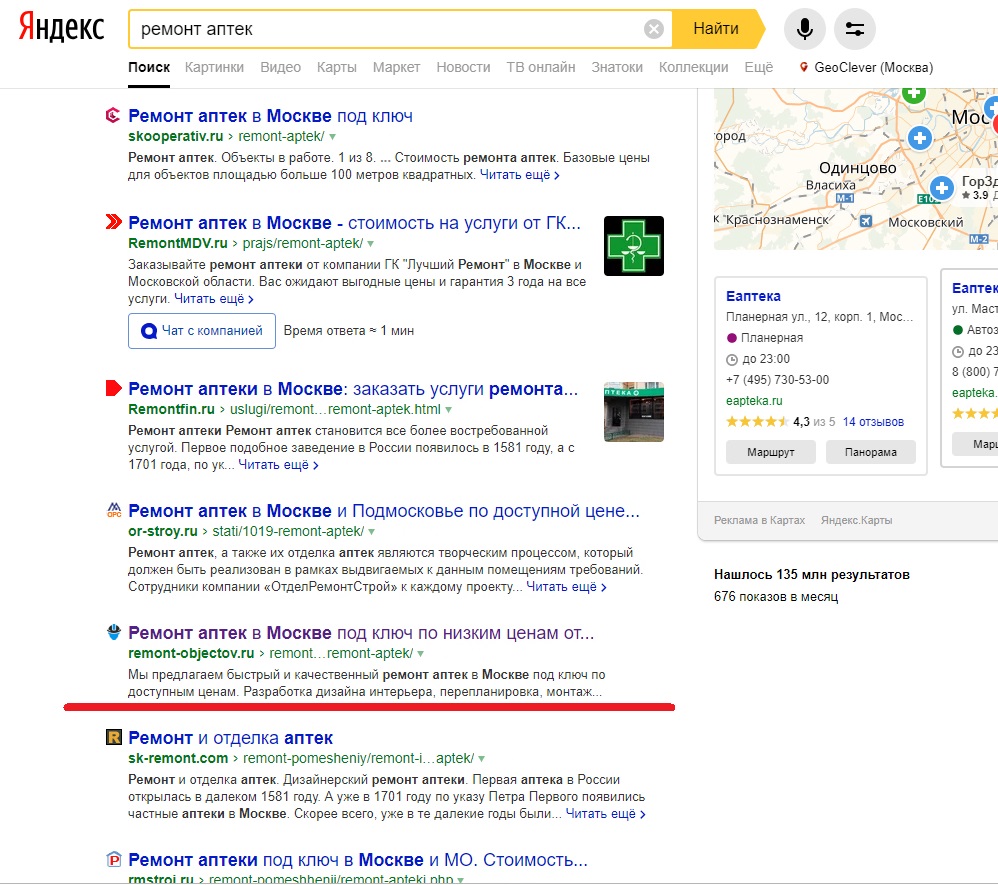
Task: Click phone number +7 (495) 730-53-00
Action: [x=777, y=379]
